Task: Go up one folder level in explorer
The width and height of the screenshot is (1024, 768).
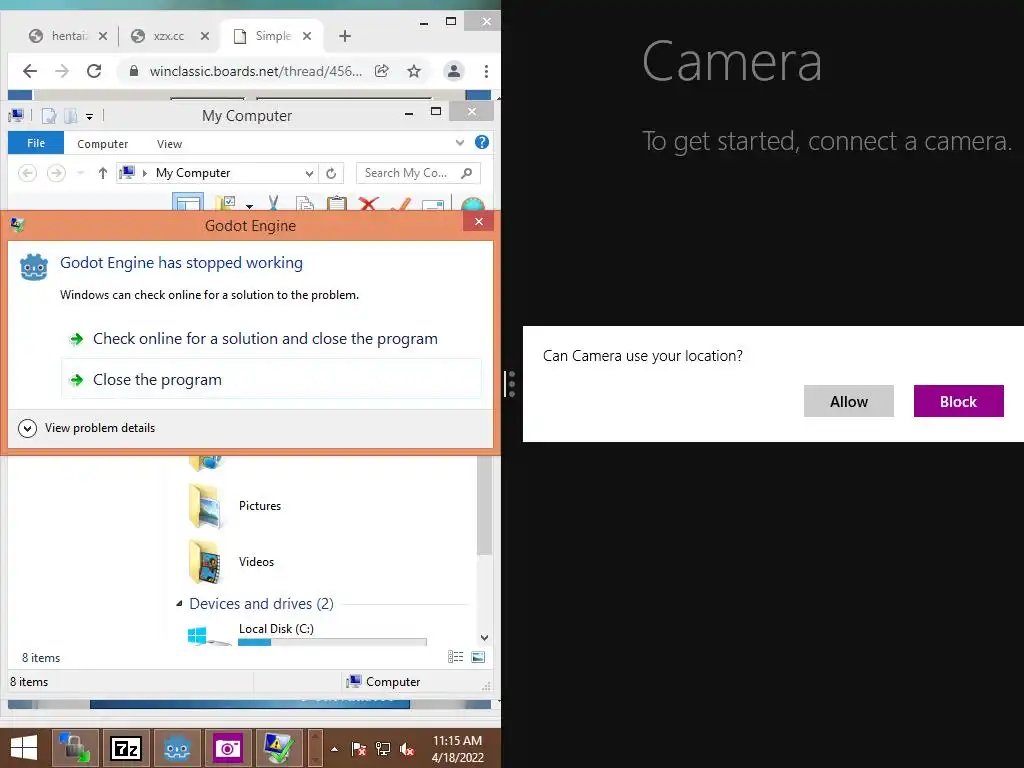Action: click(103, 173)
